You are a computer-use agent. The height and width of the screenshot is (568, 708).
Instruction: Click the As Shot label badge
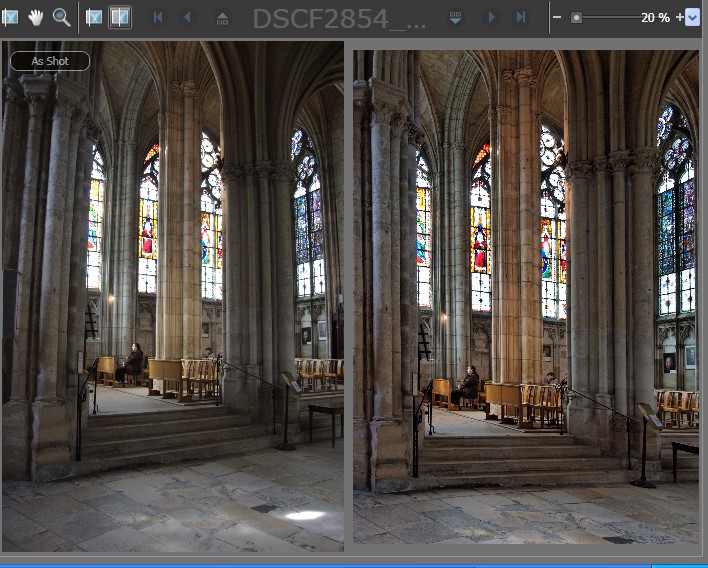click(x=50, y=61)
